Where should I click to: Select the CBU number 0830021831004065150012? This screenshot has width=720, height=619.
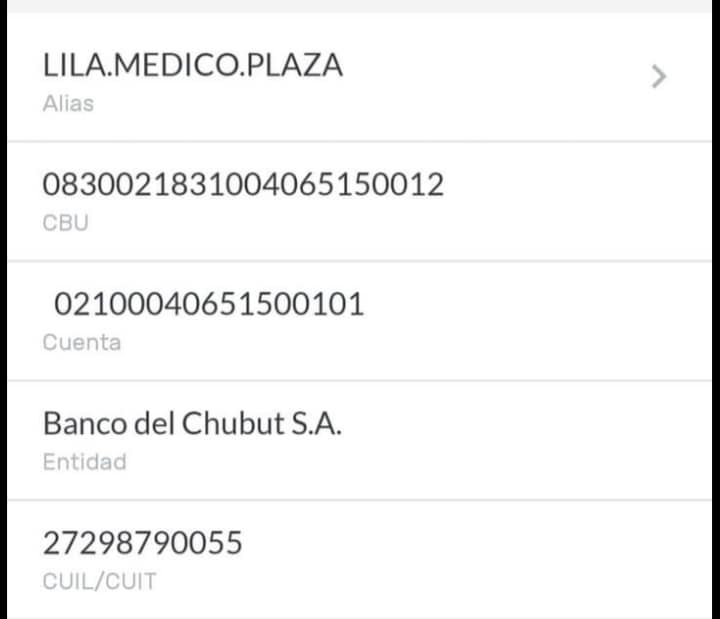[x=243, y=184]
